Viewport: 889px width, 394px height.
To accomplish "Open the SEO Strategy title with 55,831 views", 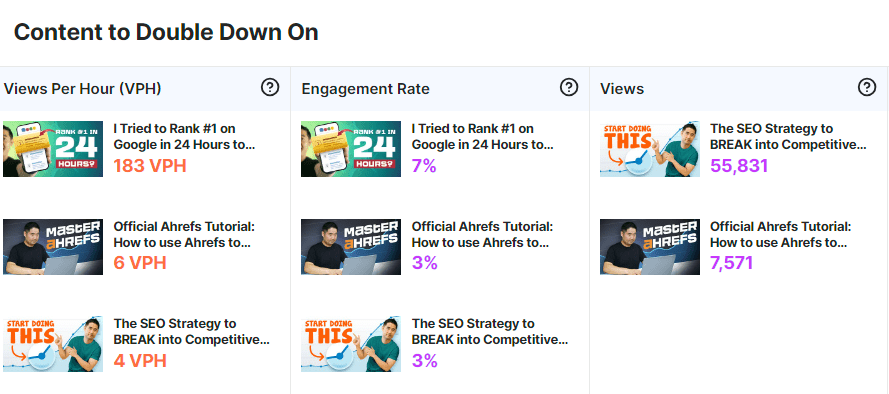I will [788, 137].
